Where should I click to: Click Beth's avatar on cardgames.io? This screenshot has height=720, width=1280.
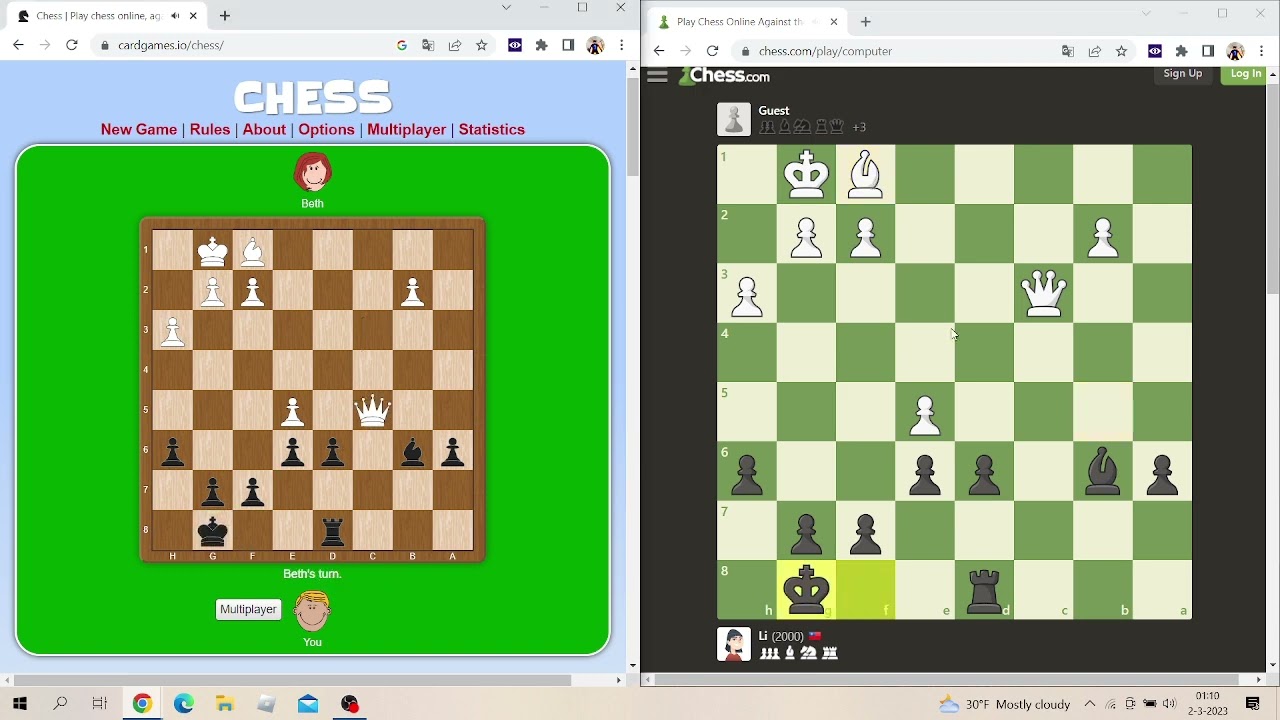tap(312, 172)
